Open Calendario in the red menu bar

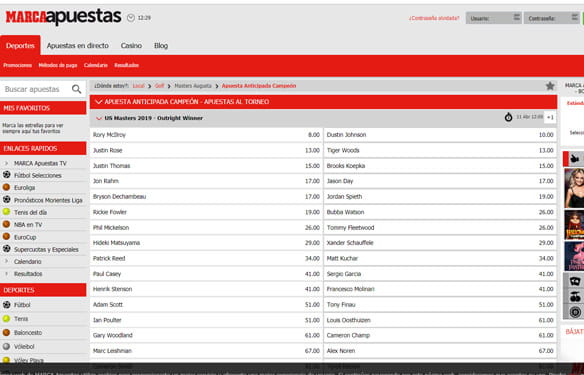click(x=96, y=65)
